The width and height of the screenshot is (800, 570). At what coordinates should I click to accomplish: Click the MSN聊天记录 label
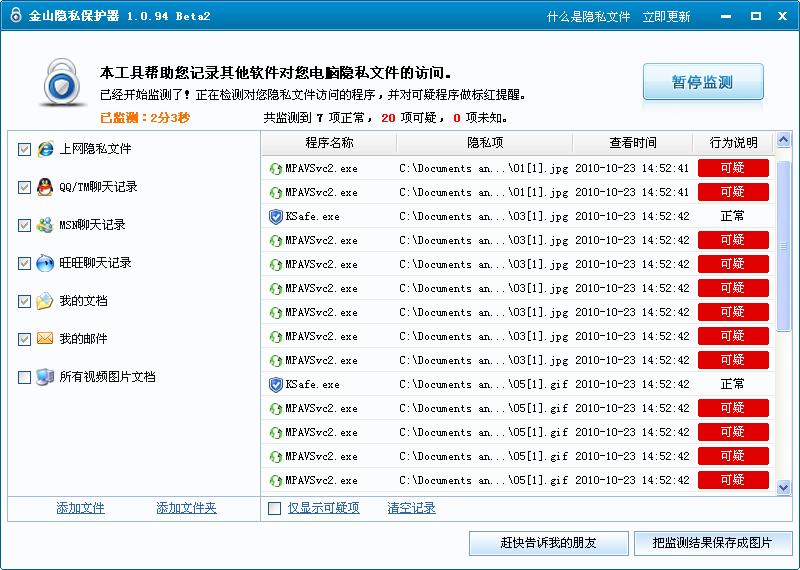tap(92, 225)
